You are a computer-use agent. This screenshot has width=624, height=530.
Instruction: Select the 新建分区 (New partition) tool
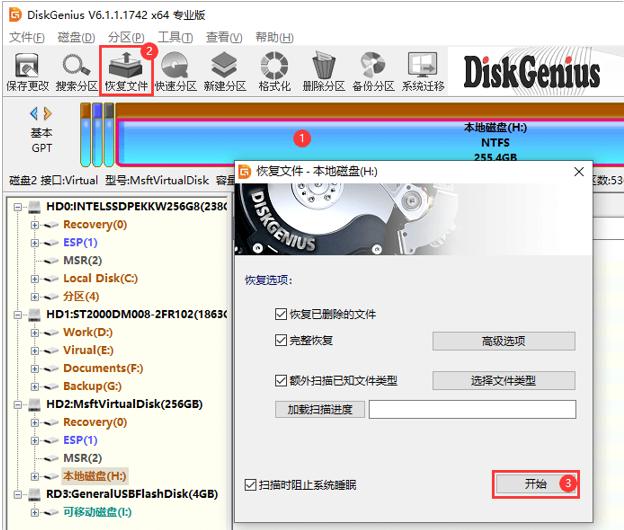[x=225, y=72]
